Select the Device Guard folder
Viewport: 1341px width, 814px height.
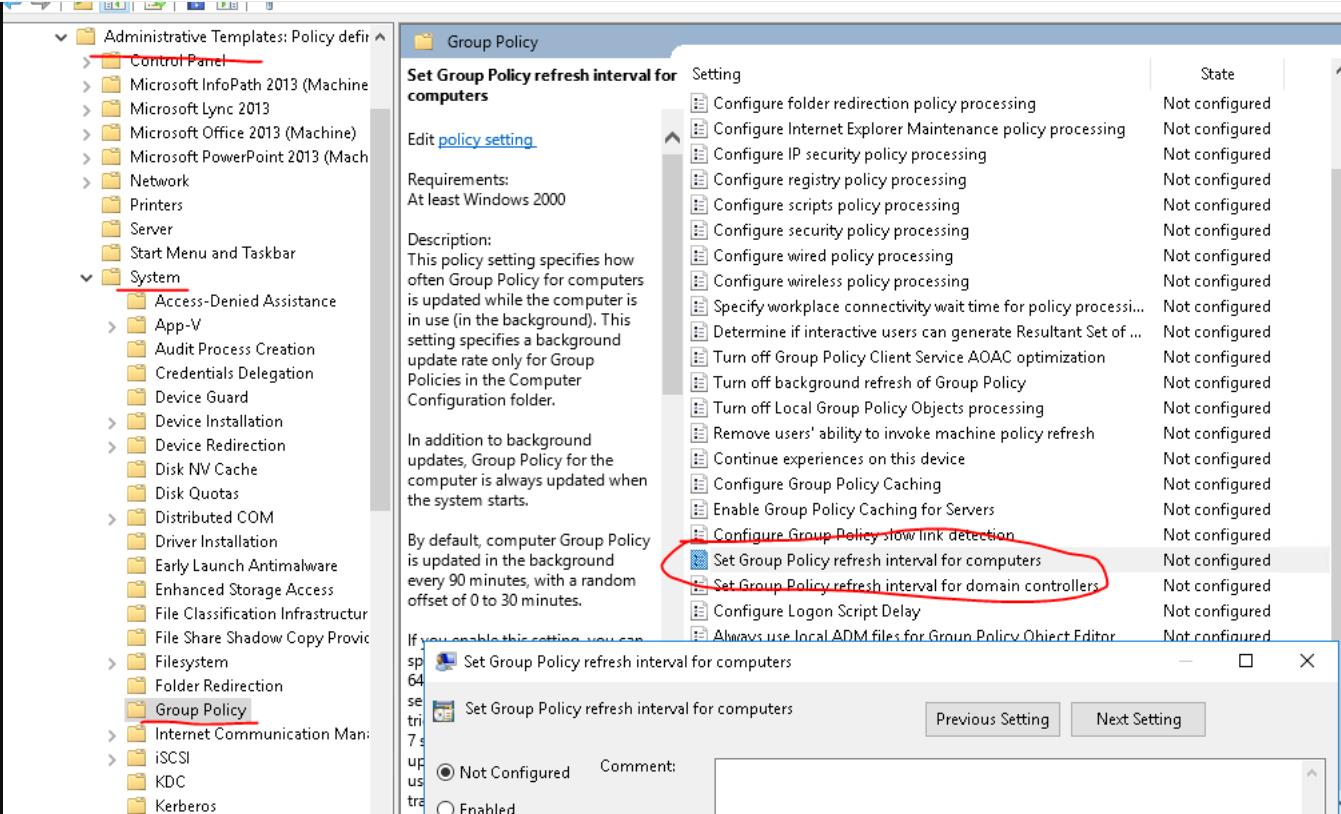201,397
